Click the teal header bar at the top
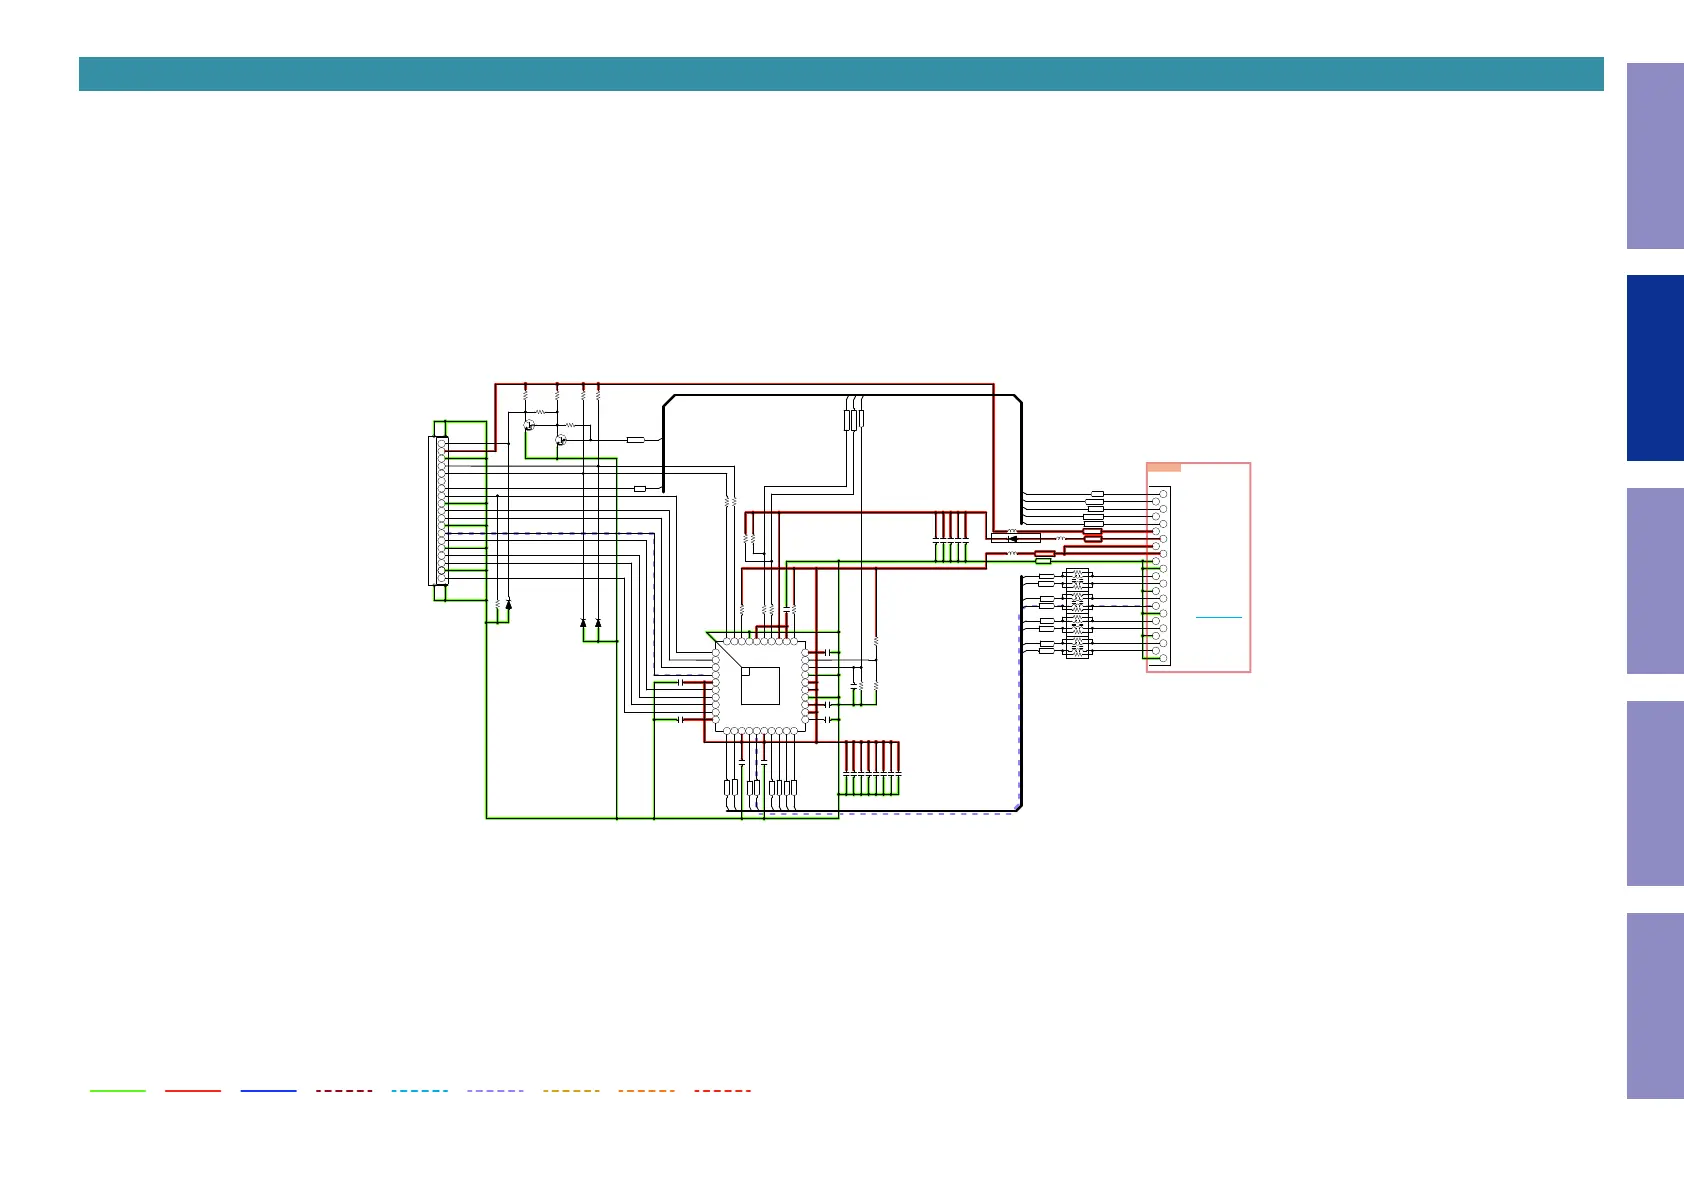 coord(841,74)
